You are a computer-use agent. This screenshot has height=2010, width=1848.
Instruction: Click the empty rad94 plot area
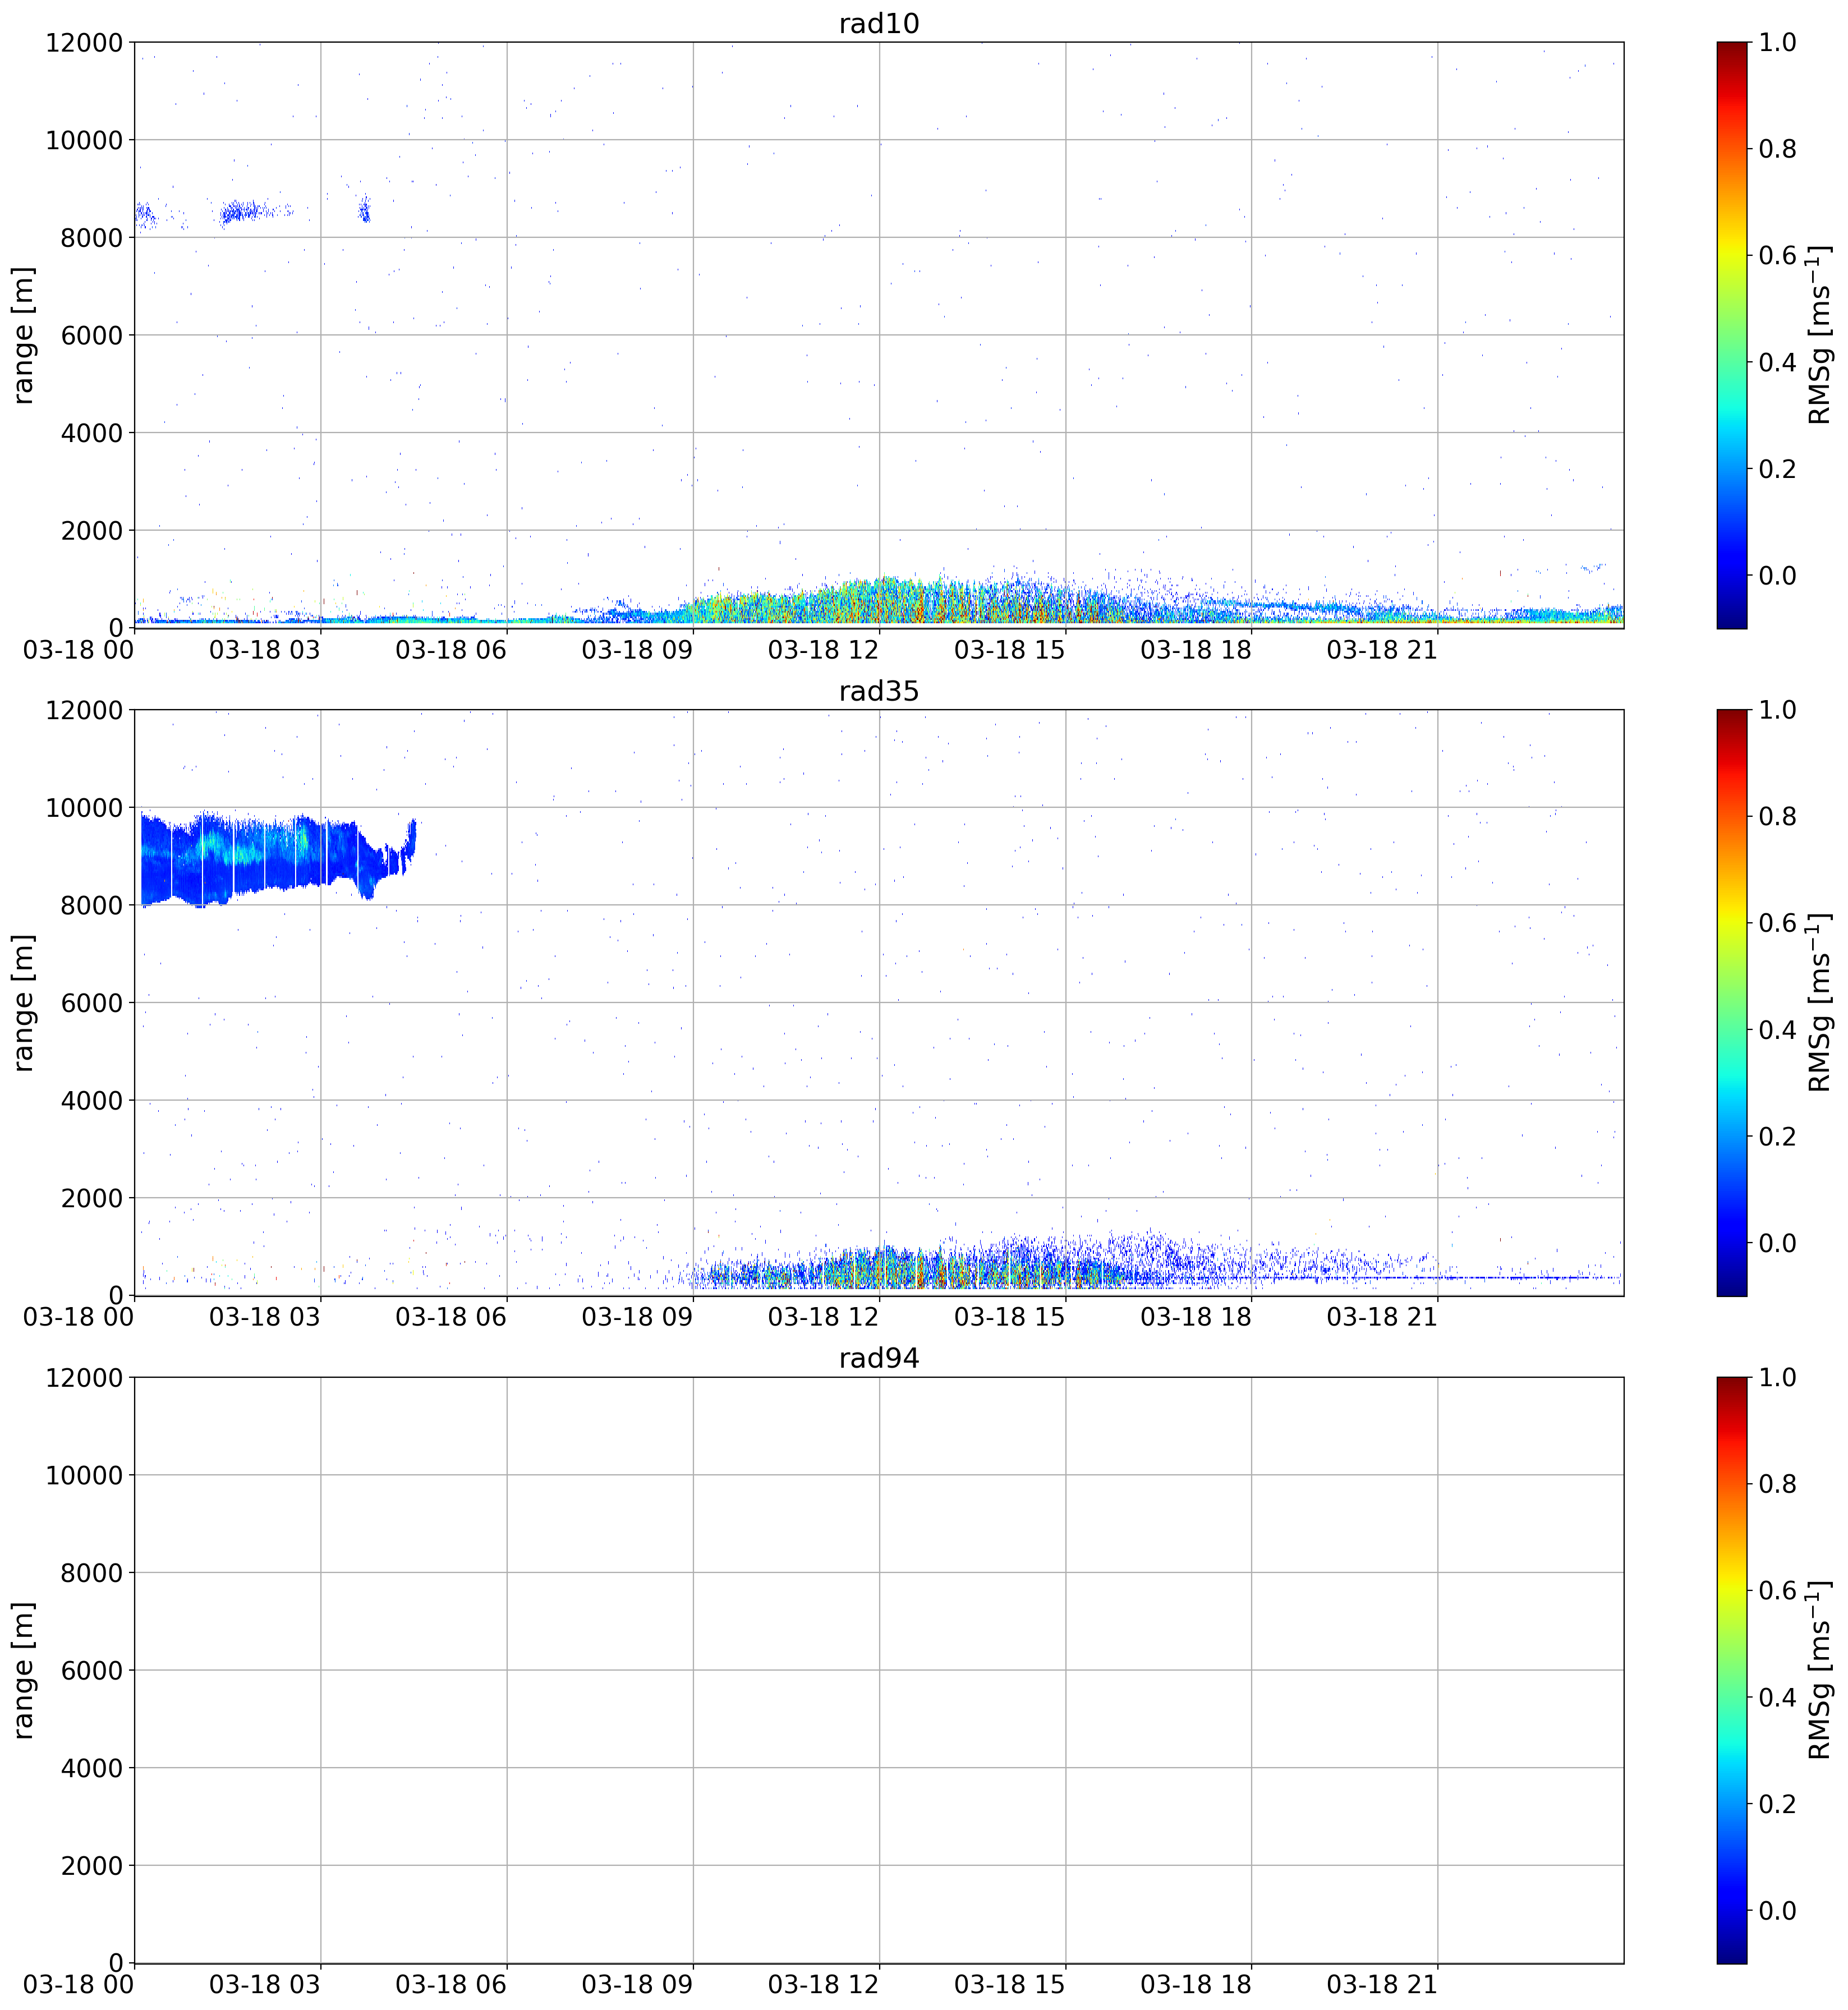(878, 1670)
